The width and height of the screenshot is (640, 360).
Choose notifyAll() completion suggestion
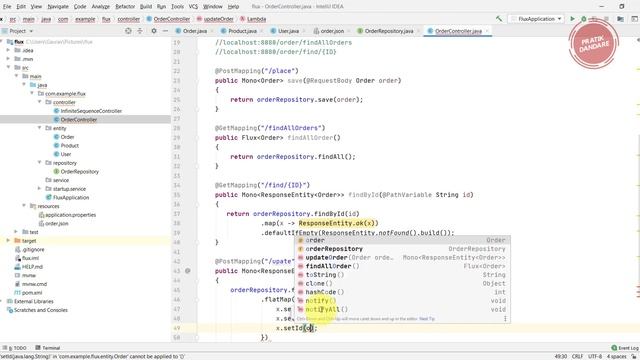pos(402,309)
